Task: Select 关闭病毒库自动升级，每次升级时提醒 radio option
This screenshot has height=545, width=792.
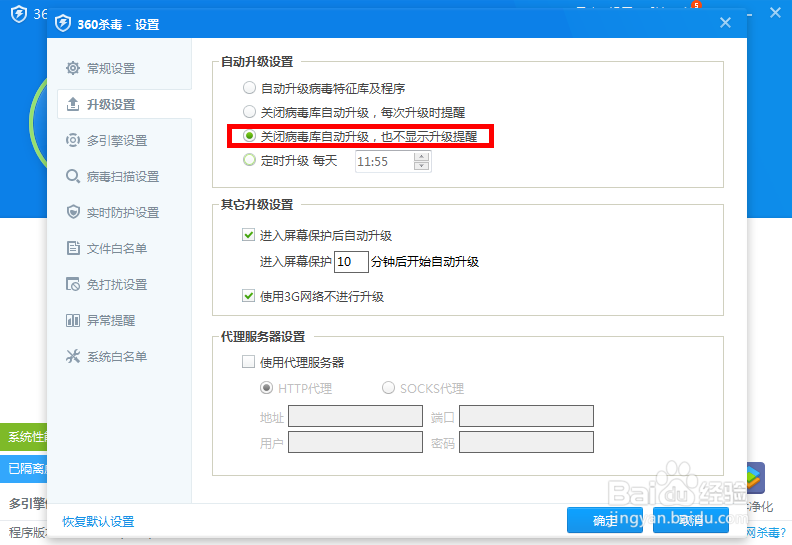Action: pyautogui.click(x=249, y=112)
